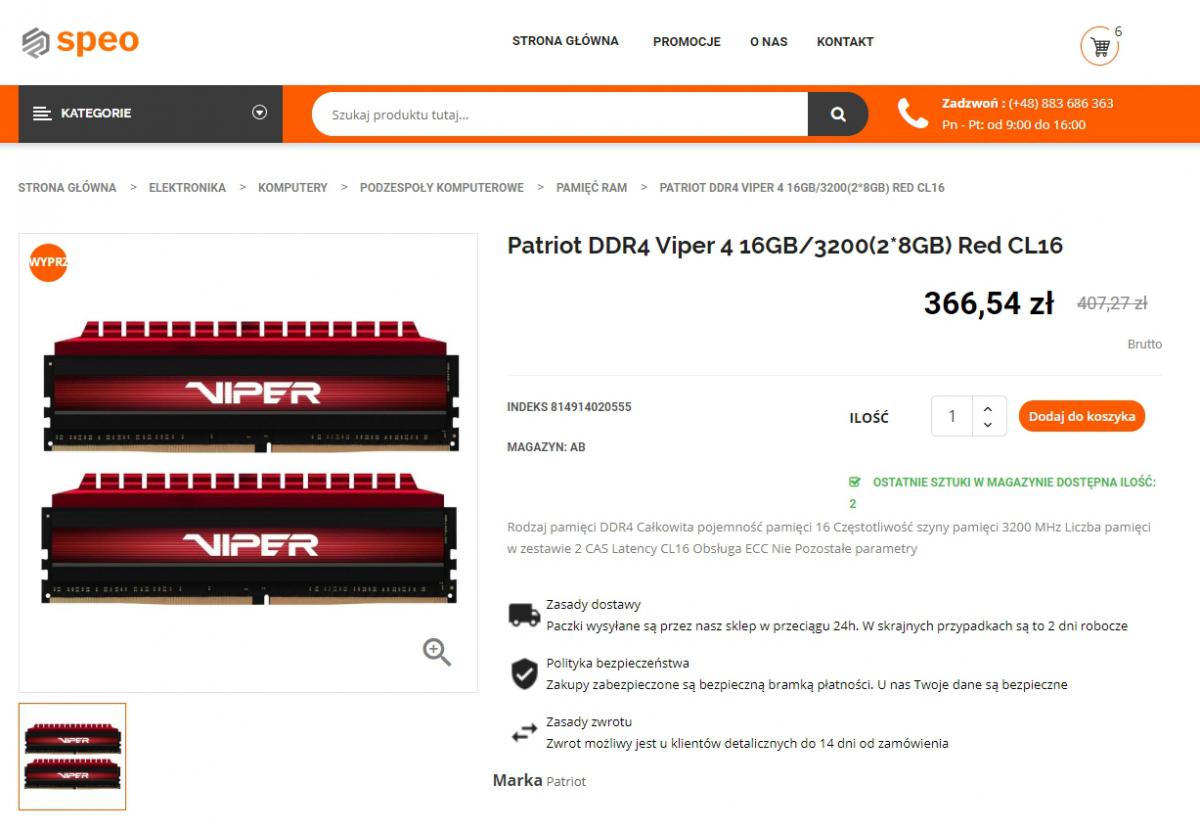Open the Pamięć RAM breadcrumb link
Screen dimensions: 1200x831
[592, 188]
